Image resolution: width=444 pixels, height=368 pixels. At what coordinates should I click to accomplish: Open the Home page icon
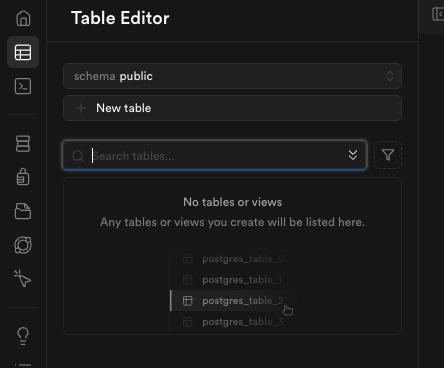[x=23, y=18]
